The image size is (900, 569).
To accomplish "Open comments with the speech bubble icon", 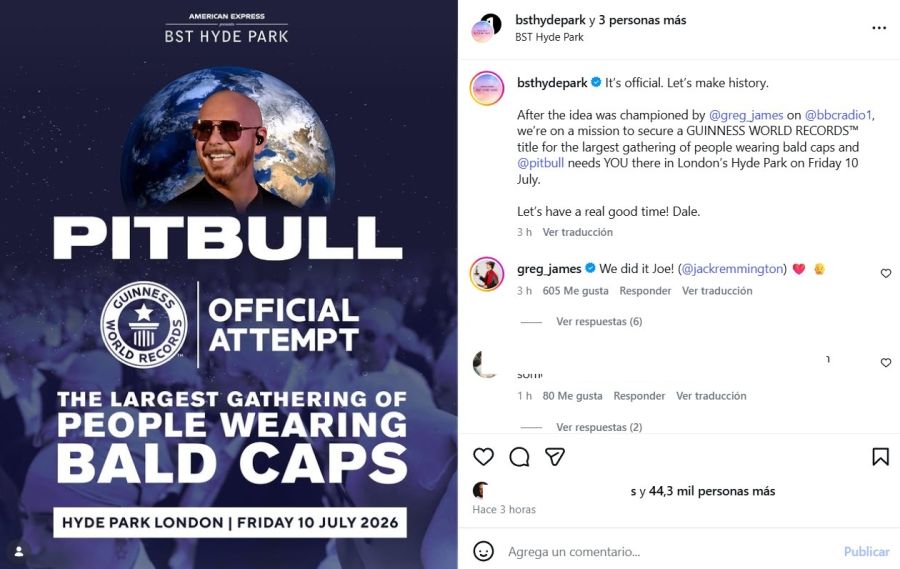I will coord(519,457).
